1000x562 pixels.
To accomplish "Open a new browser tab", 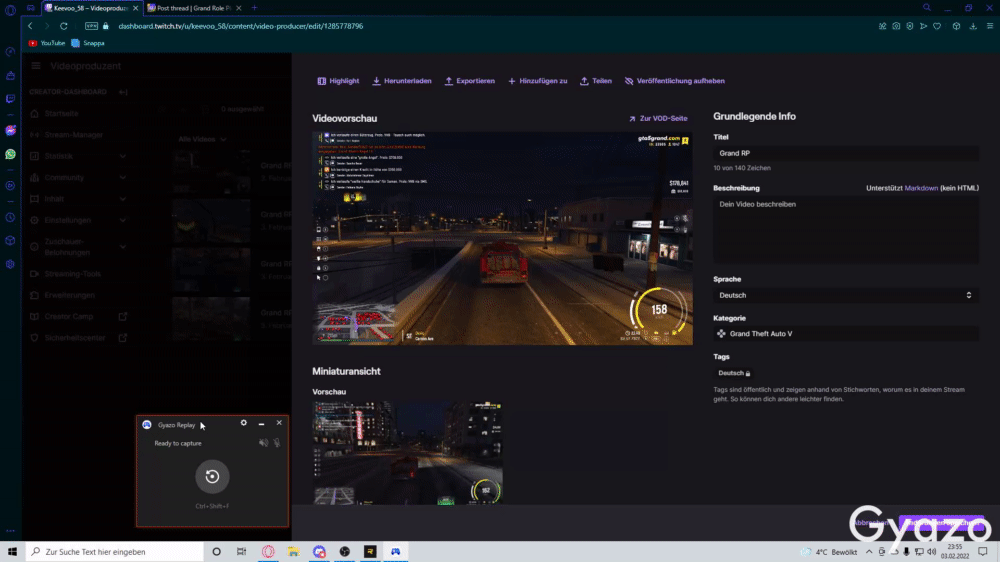I will coord(254,8).
